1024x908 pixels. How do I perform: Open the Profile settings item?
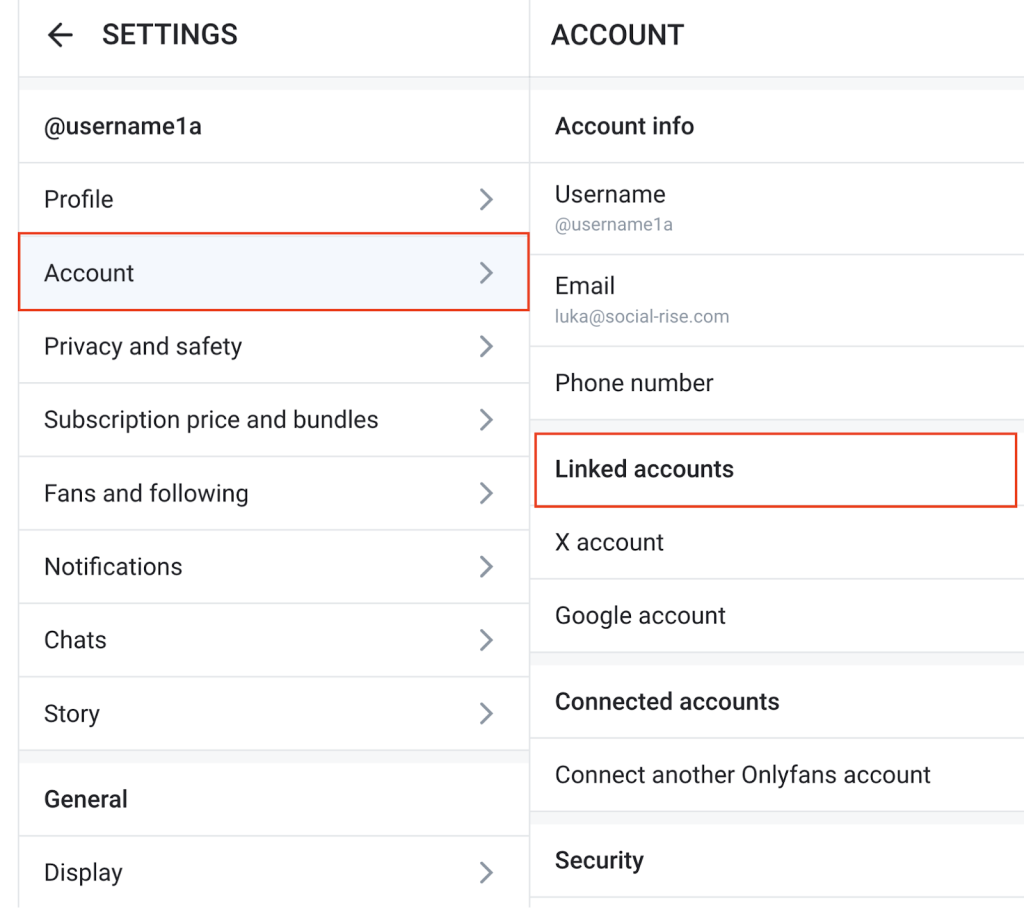[x=79, y=199]
